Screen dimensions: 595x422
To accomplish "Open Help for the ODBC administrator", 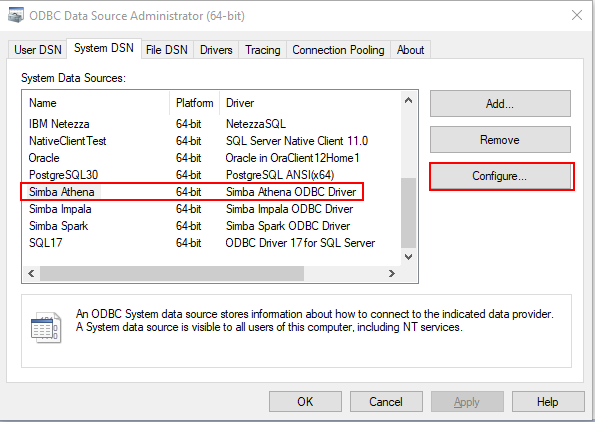I will pyautogui.click(x=548, y=402).
